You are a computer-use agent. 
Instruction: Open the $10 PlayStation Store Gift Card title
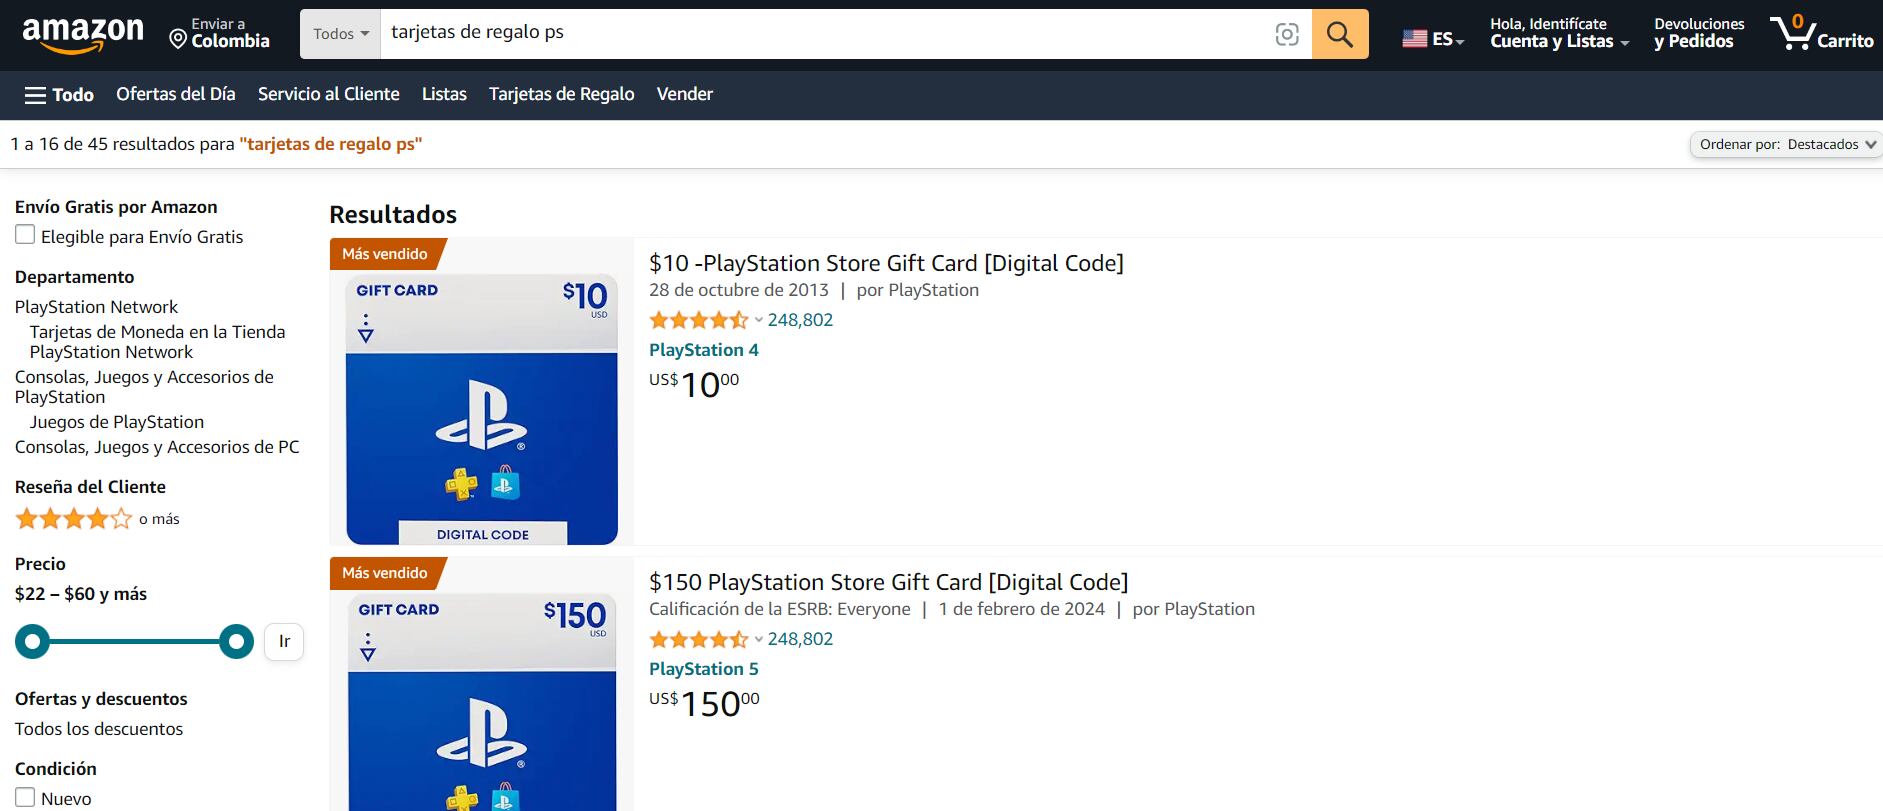(886, 263)
